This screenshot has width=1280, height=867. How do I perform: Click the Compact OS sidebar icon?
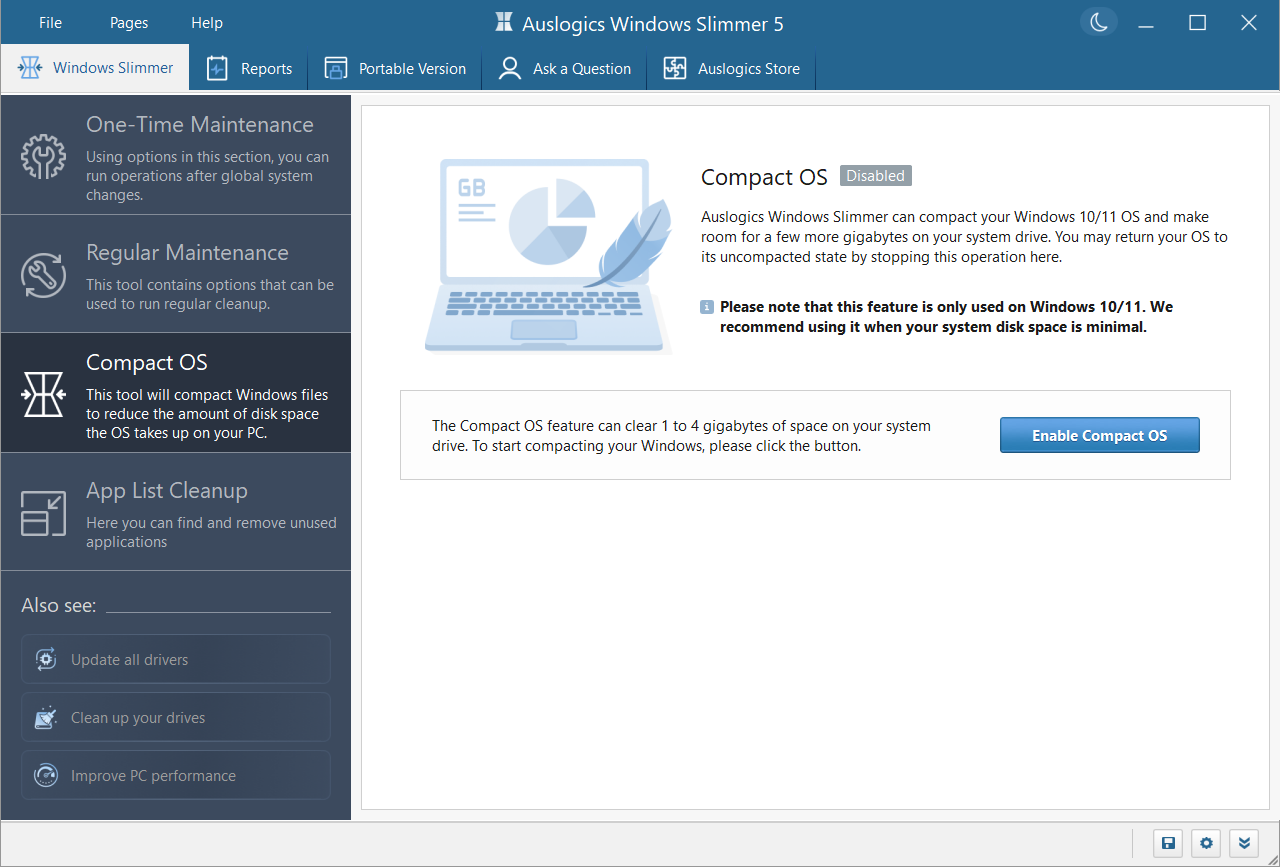[44, 394]
